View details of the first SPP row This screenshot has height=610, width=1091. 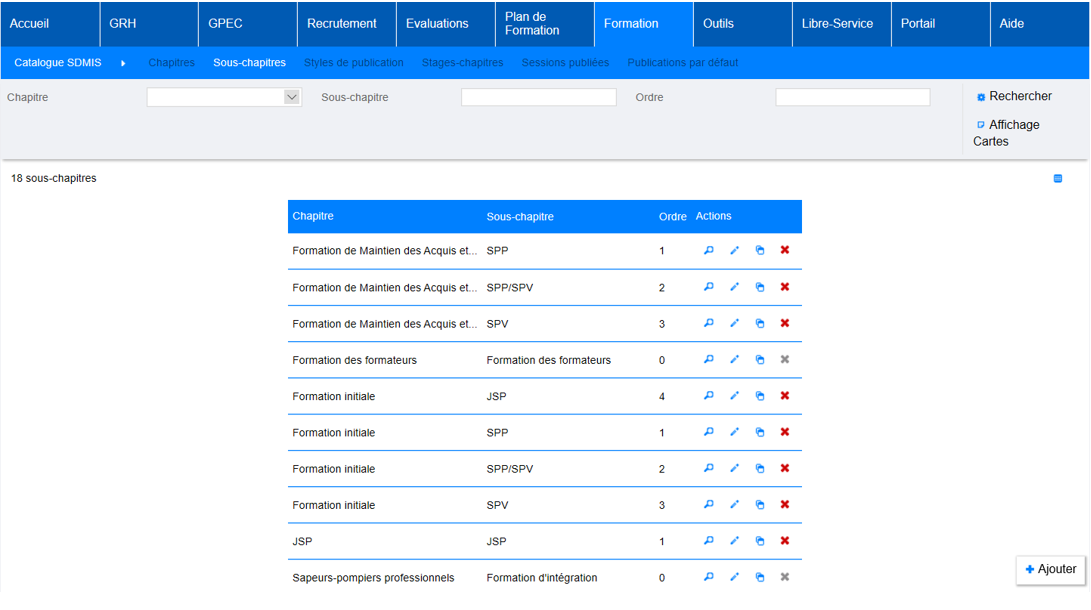709,250
